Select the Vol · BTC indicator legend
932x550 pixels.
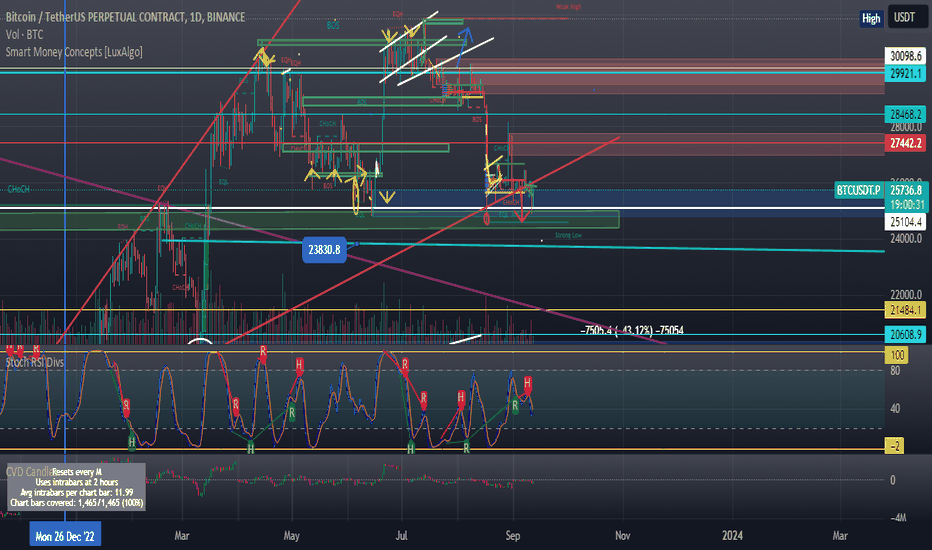pyautogui.click(x=24, y=34)
